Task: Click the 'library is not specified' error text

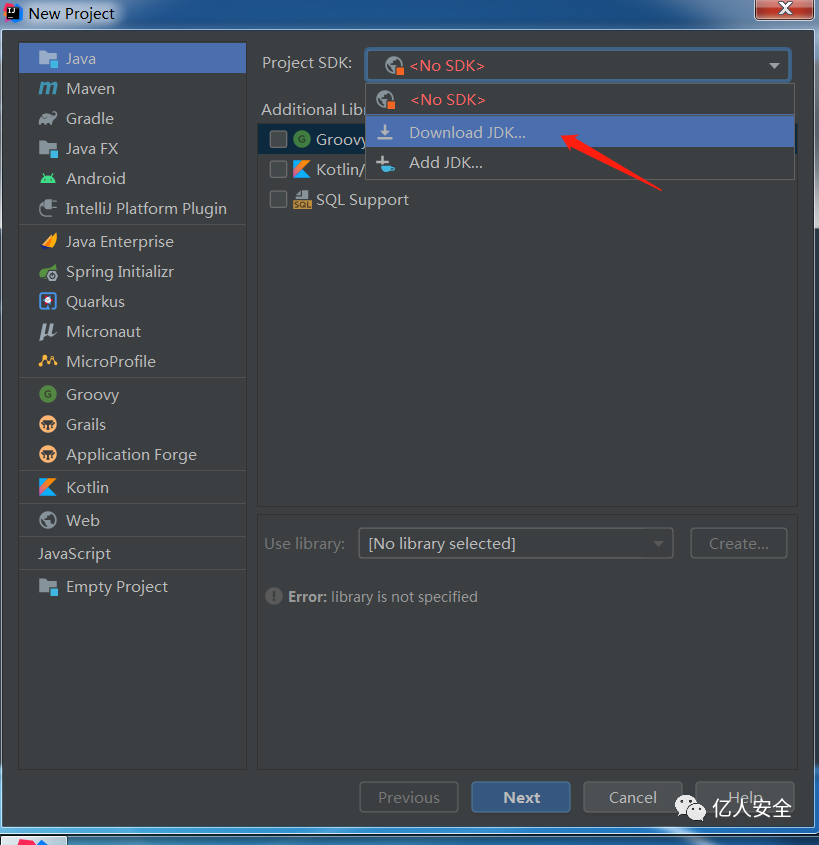Action: click(404, 597)
